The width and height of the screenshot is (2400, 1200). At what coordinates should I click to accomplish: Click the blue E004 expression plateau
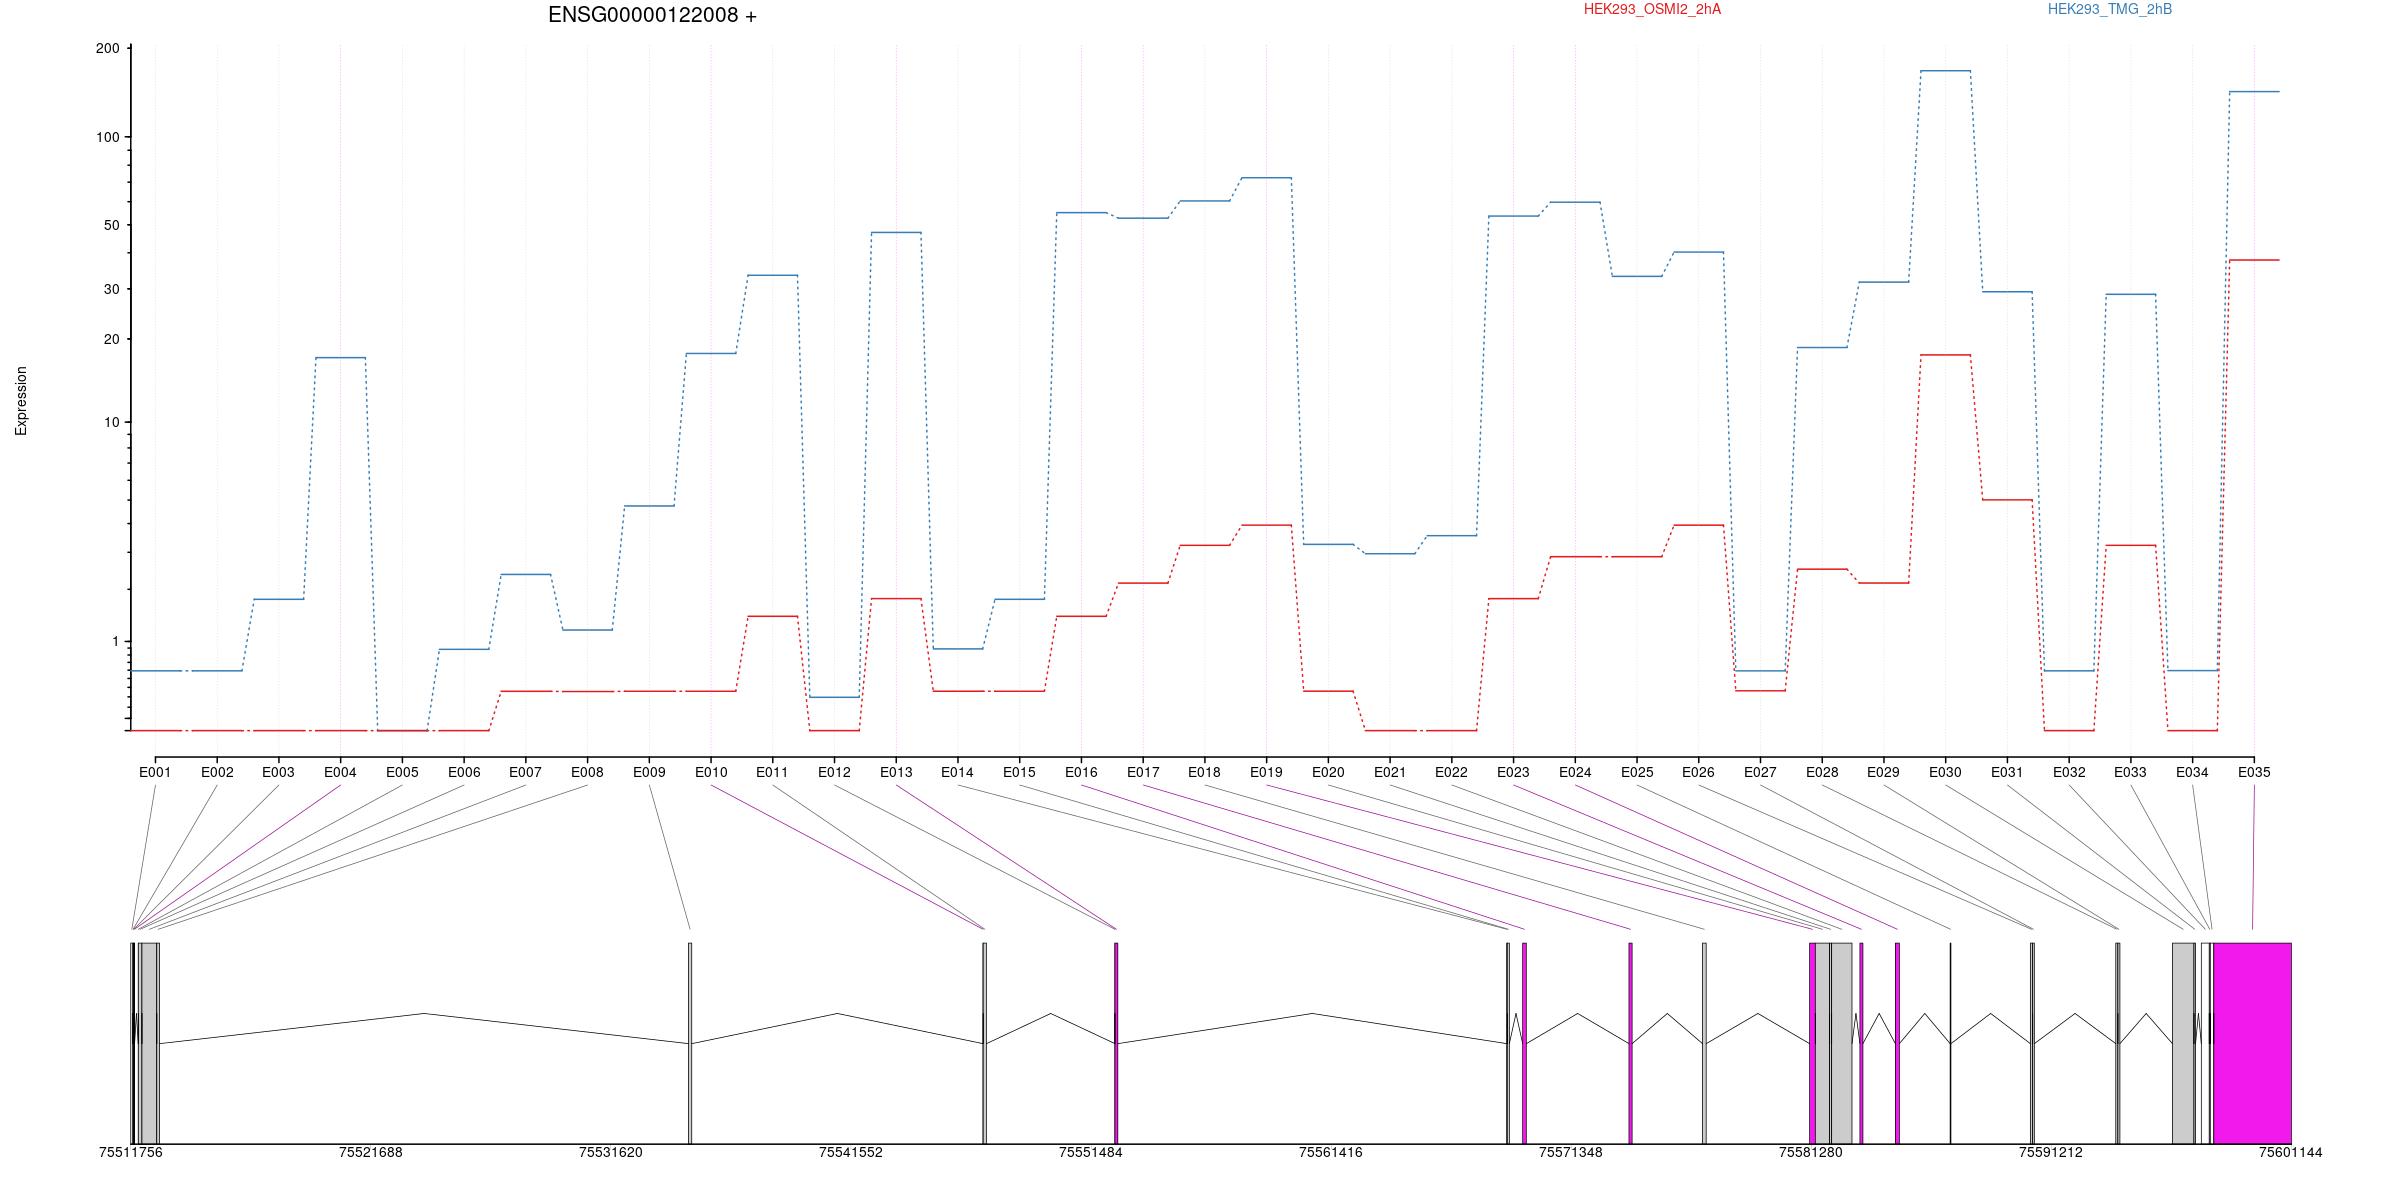point(340,357)
